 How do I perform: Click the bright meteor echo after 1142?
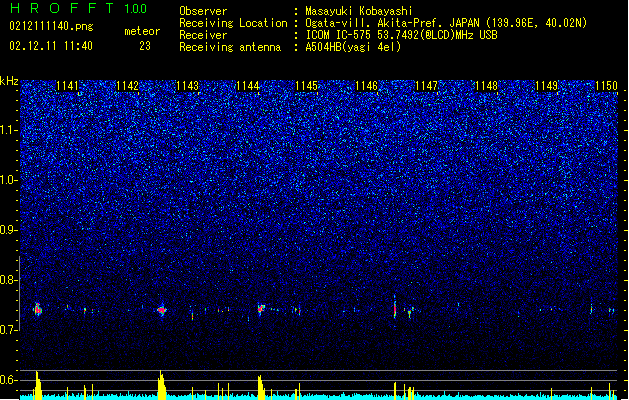162,310
